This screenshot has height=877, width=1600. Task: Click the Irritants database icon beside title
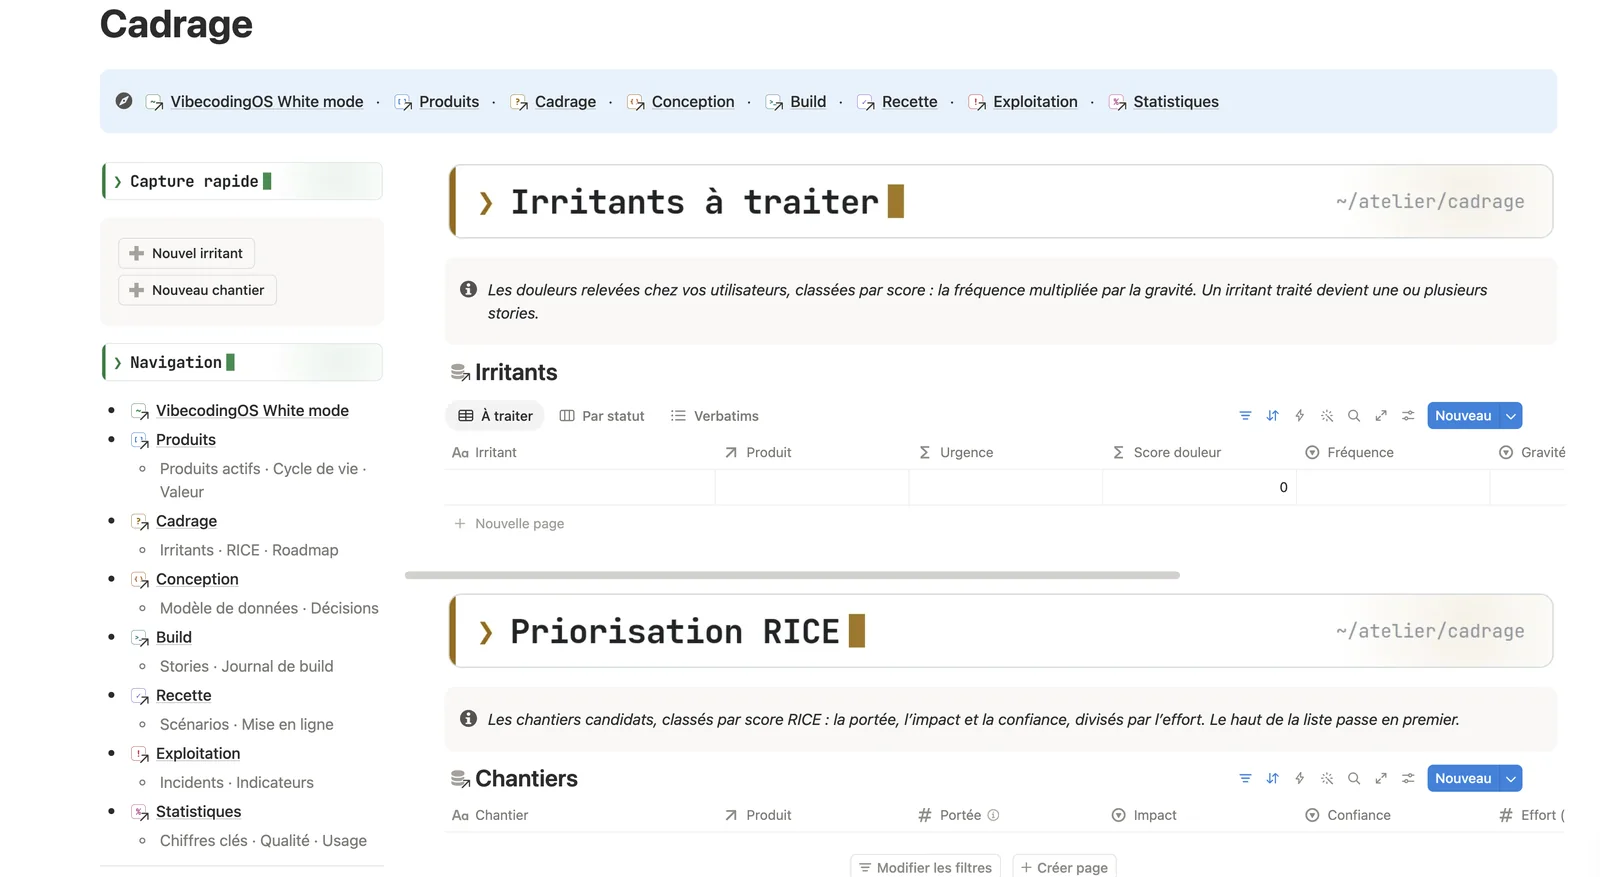460,373
